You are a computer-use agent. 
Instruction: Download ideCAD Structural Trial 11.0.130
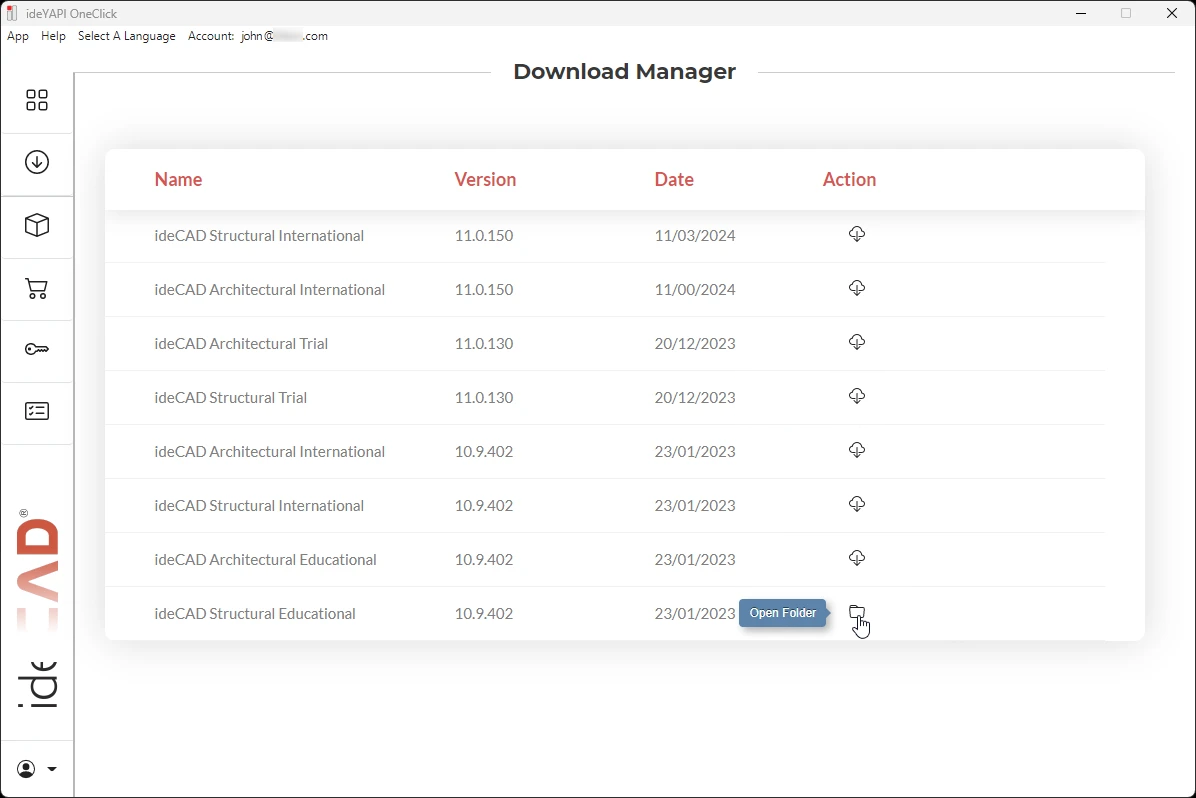point(857,396)
